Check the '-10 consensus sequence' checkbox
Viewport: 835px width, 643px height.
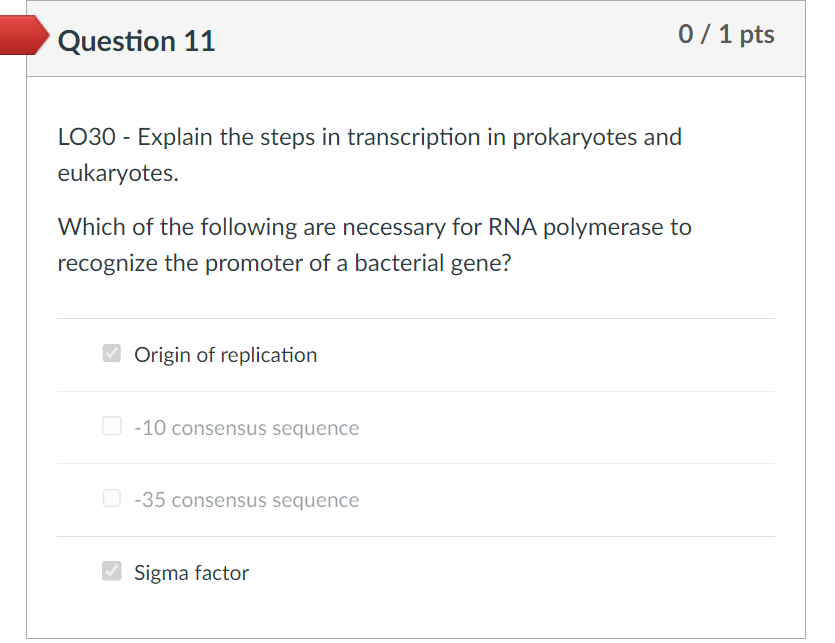pos(111,425)
